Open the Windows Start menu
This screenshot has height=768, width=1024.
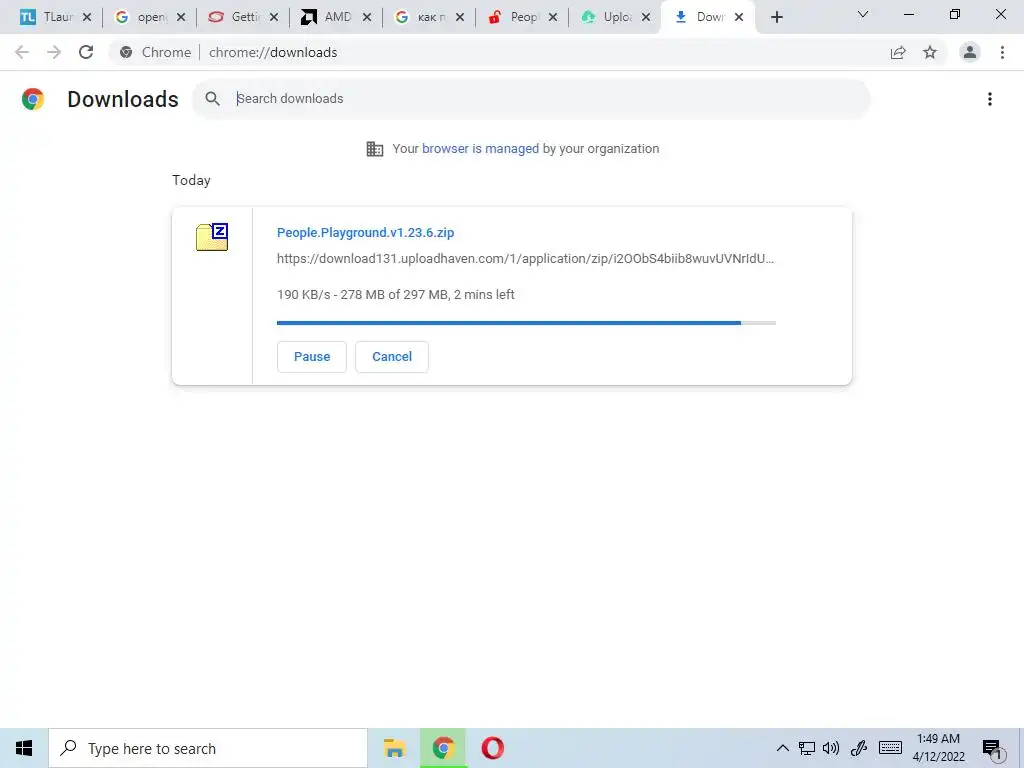click(24, 748)
